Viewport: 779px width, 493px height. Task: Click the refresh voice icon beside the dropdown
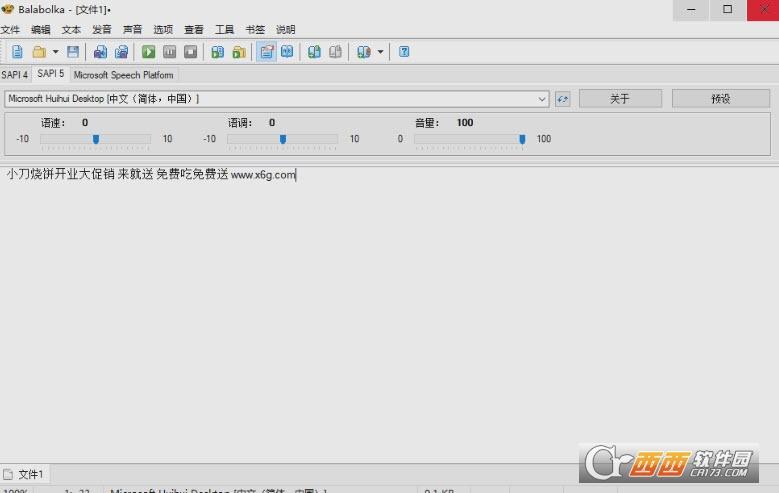coord(562,99)
